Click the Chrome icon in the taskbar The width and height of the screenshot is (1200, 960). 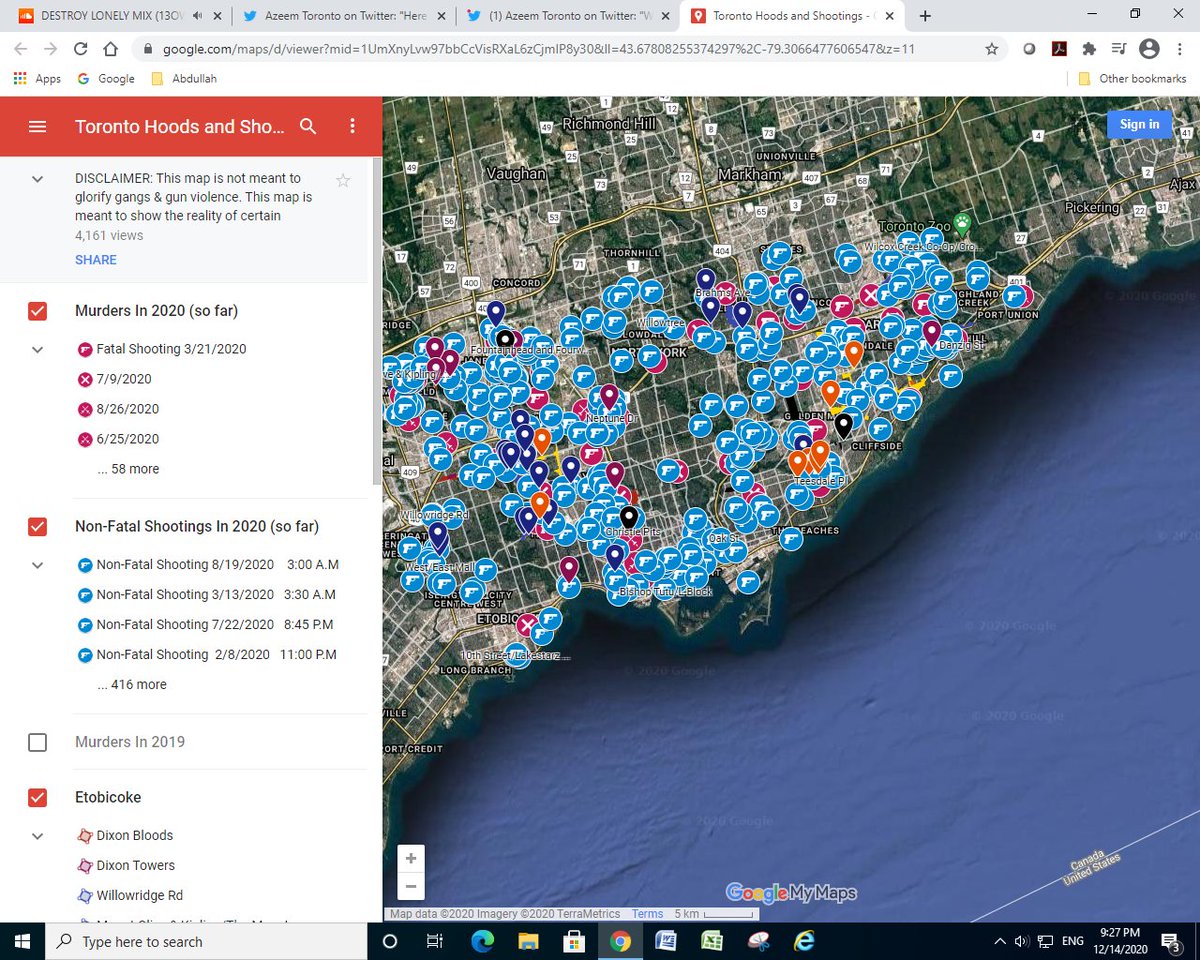click(x=620, y=941)
